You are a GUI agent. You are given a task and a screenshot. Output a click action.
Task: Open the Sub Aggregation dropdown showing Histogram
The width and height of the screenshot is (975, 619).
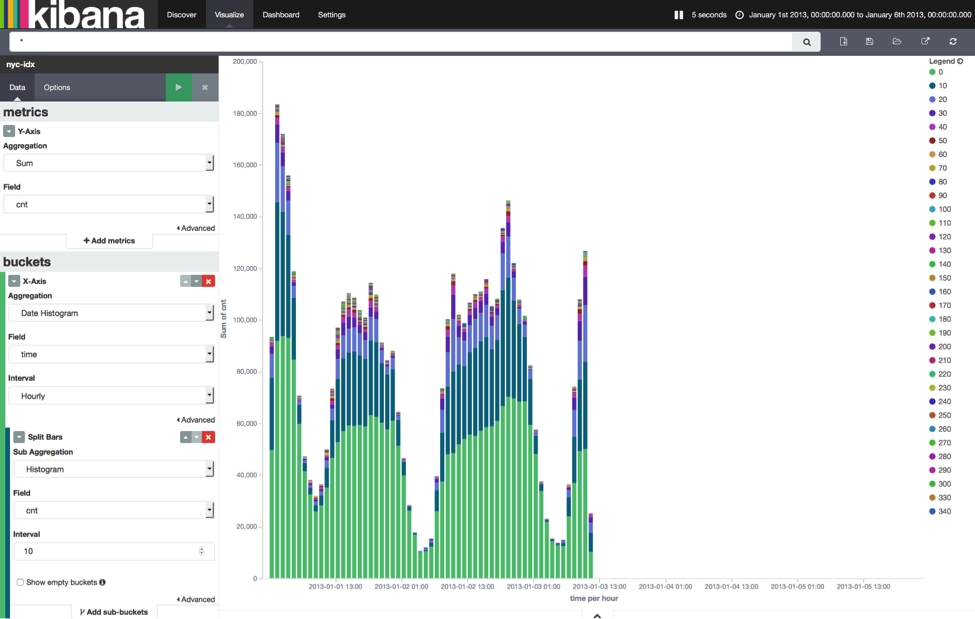pos(114,469)
